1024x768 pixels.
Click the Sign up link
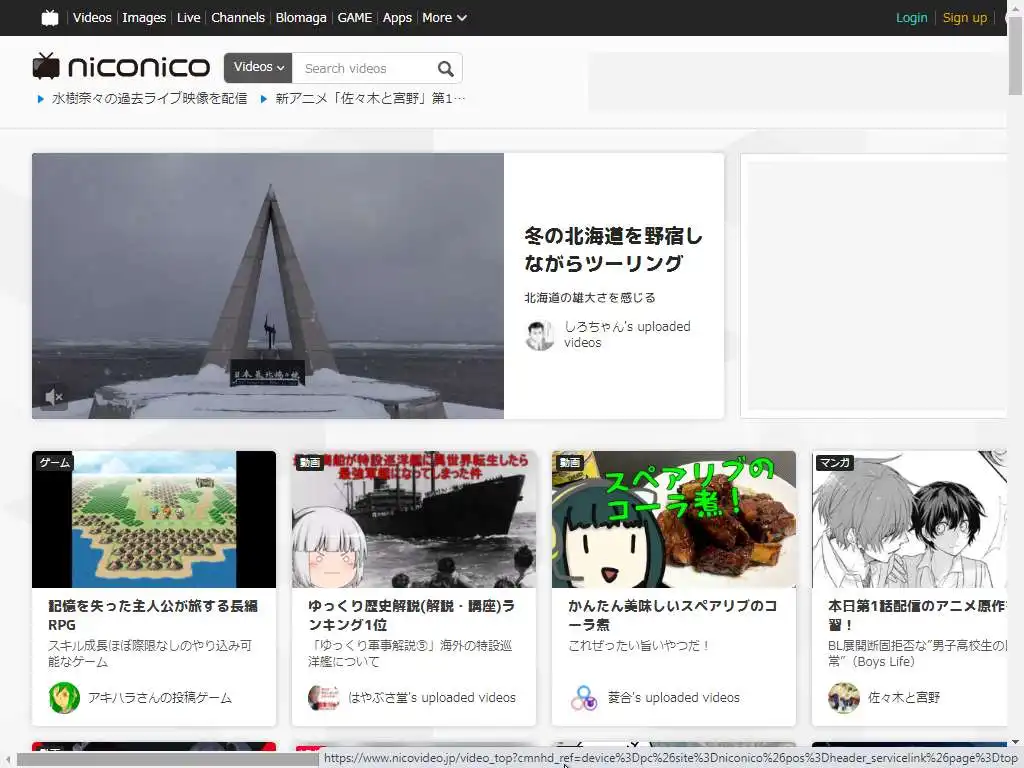point(965,18)
